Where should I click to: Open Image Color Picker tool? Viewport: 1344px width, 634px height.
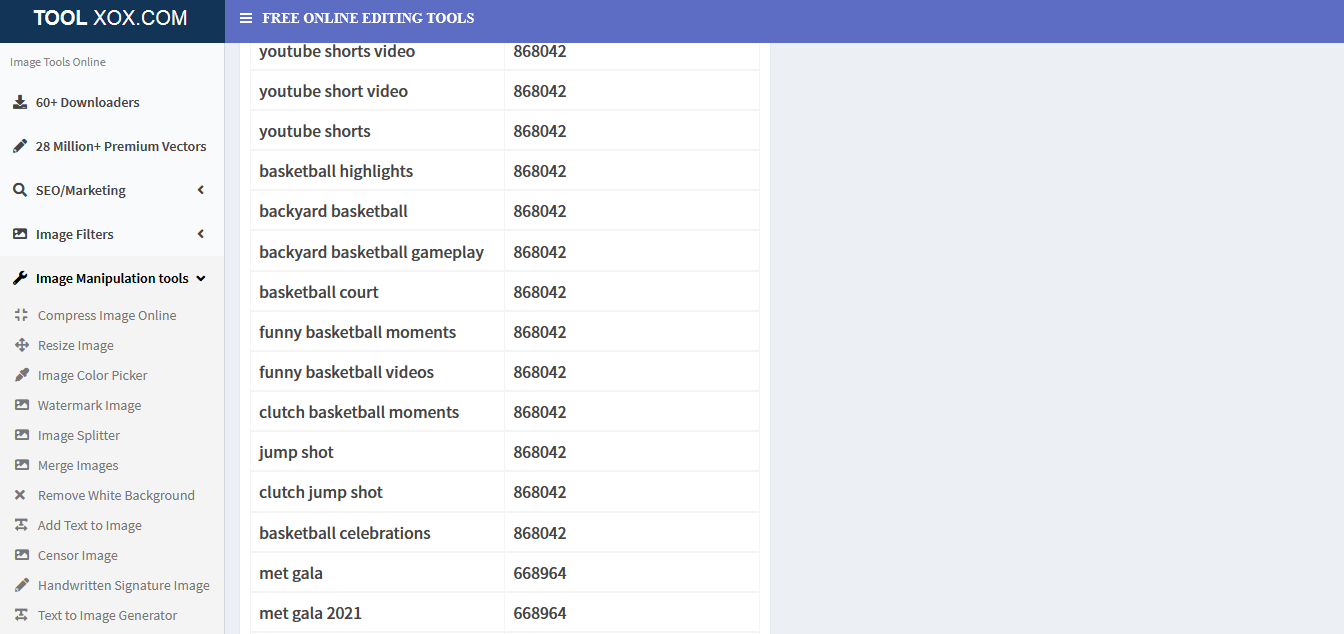pos(93,375)
